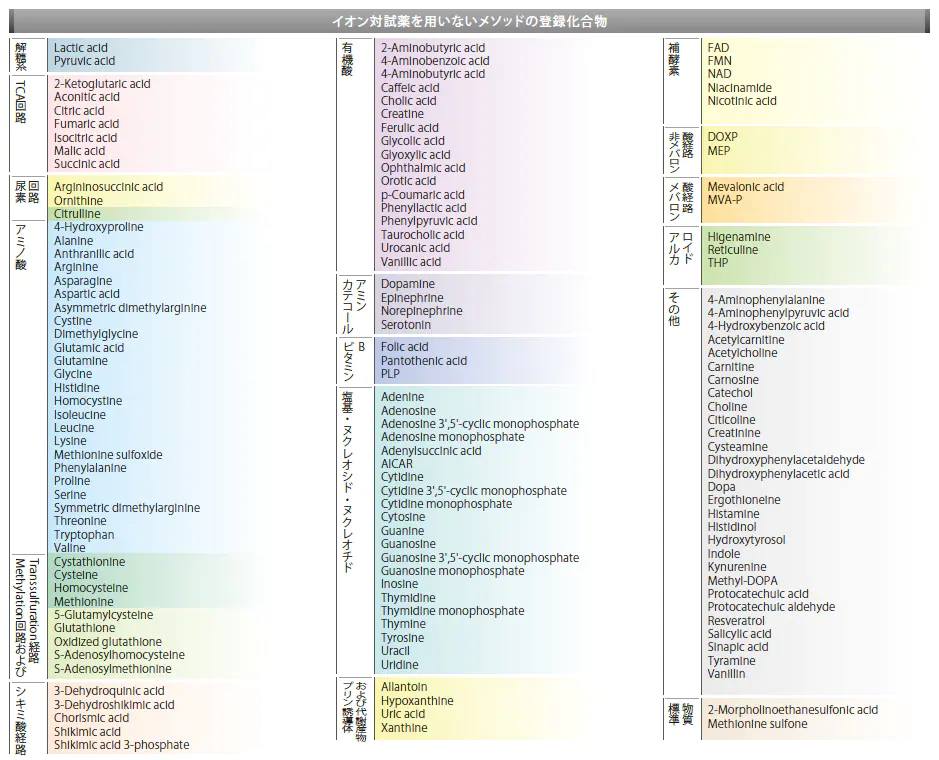Select Histidine in the amino acid list
The height and width of the screenshot is (760, 939).
point(77,387)
